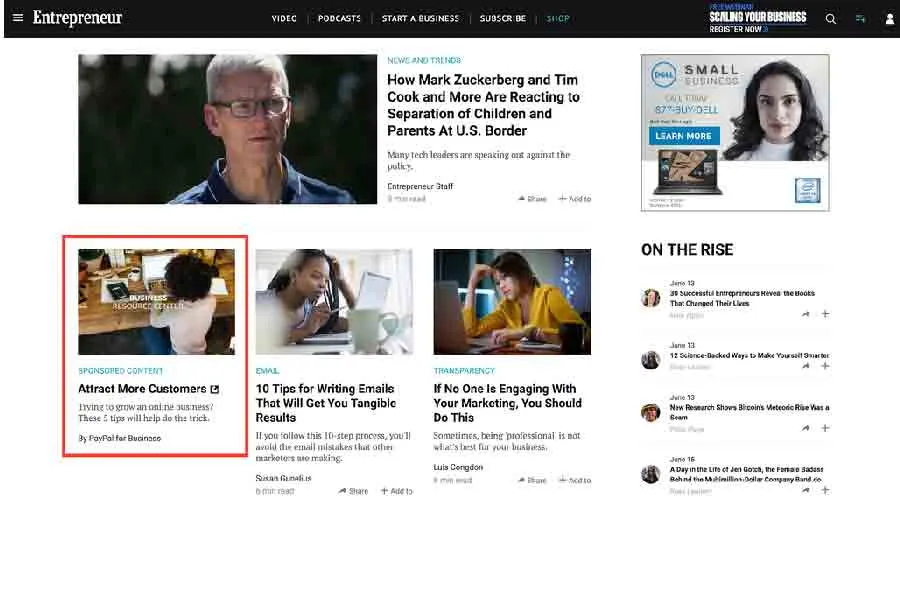Go to Podcasts section

[339, 19]
